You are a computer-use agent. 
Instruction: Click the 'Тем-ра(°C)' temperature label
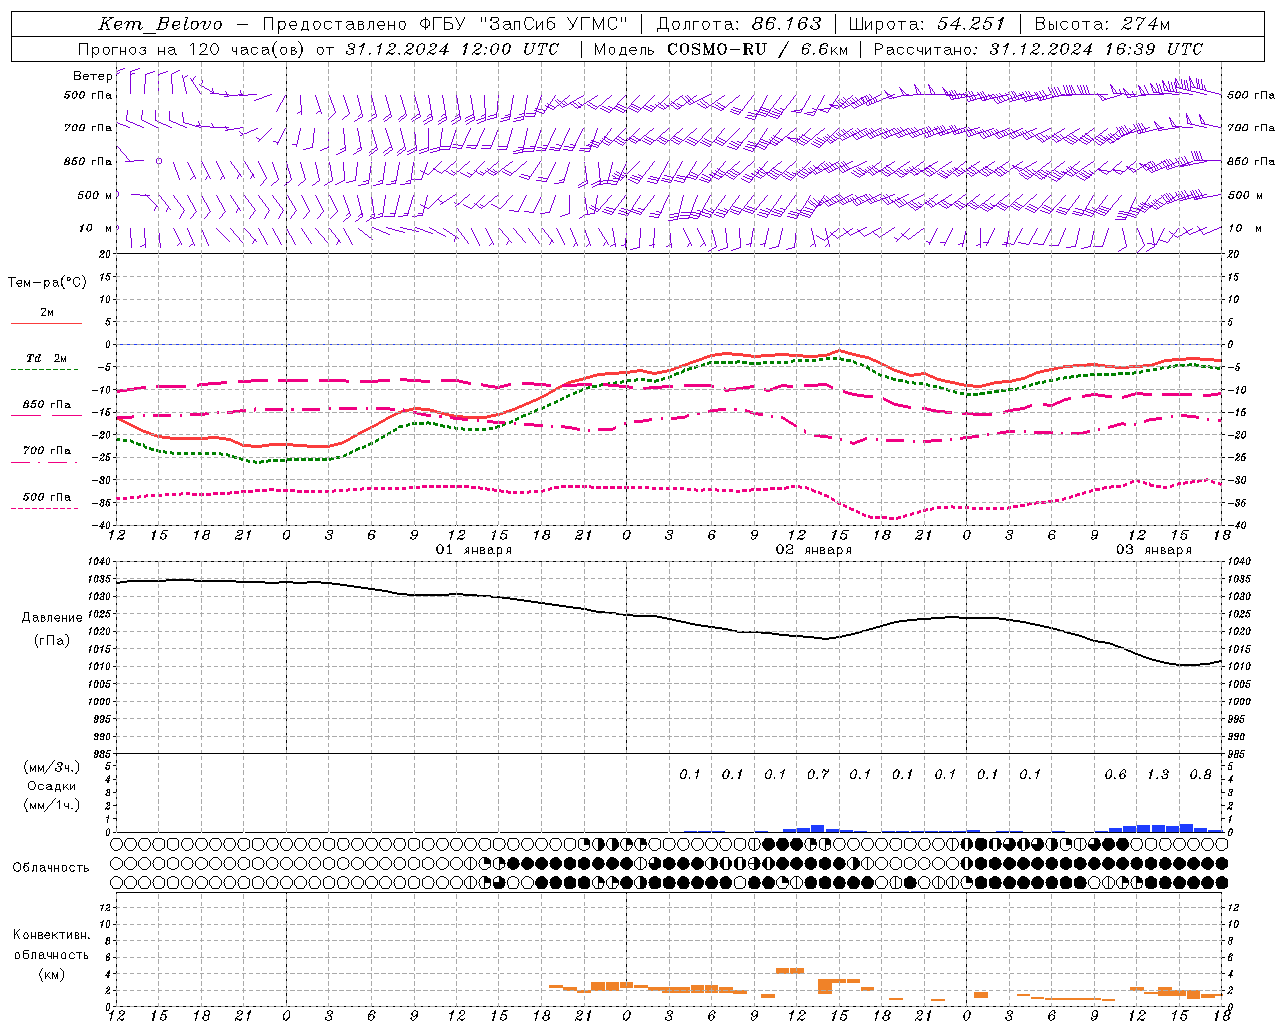tap(47, 283)
